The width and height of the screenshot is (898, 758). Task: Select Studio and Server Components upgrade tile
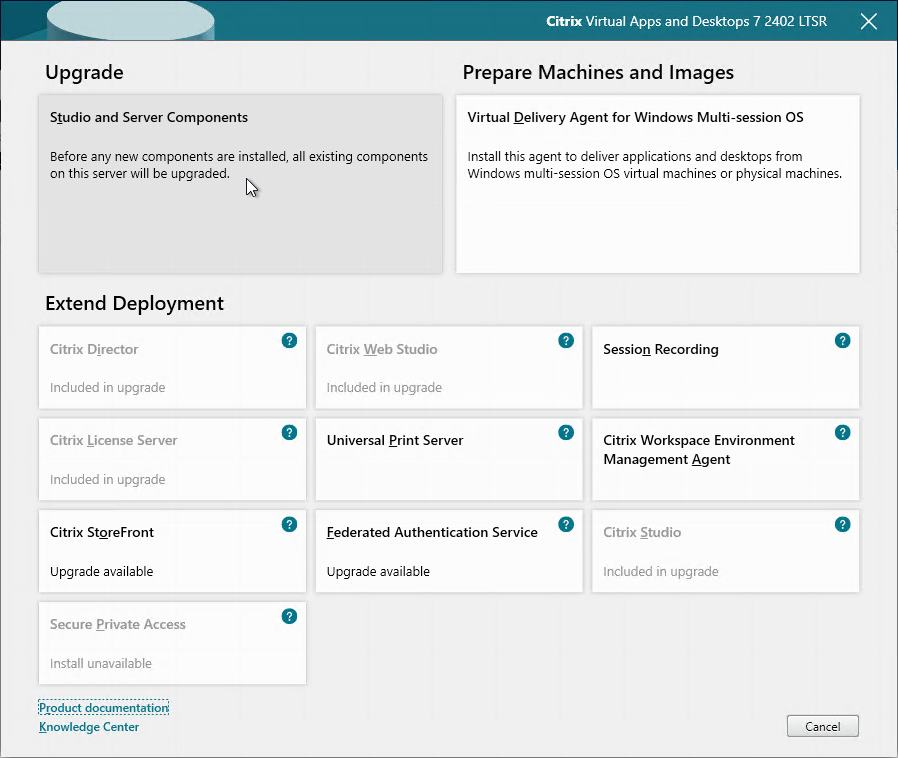tap(241, 184)
